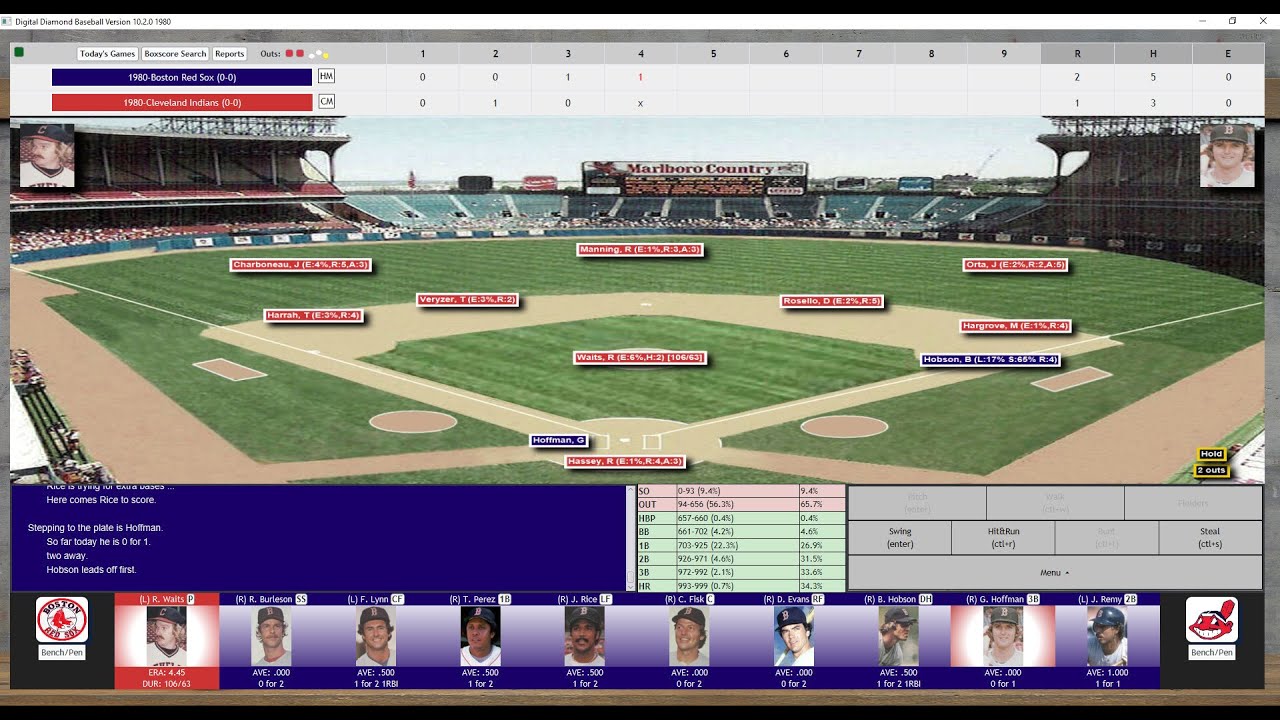The image size is (1280, 720).
Task: Select B. Hobson lineup photo
Action: tap(898, 636)
